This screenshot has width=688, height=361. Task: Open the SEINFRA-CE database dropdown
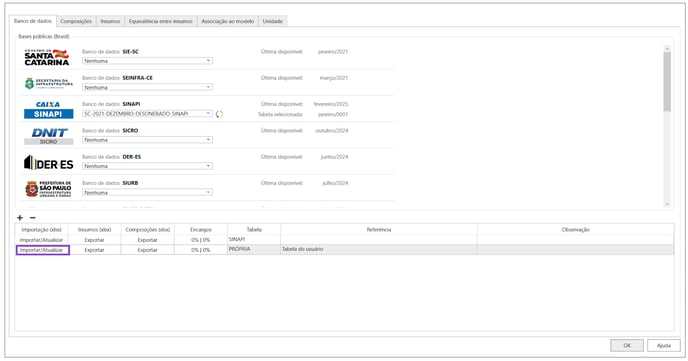pos(147,87)
